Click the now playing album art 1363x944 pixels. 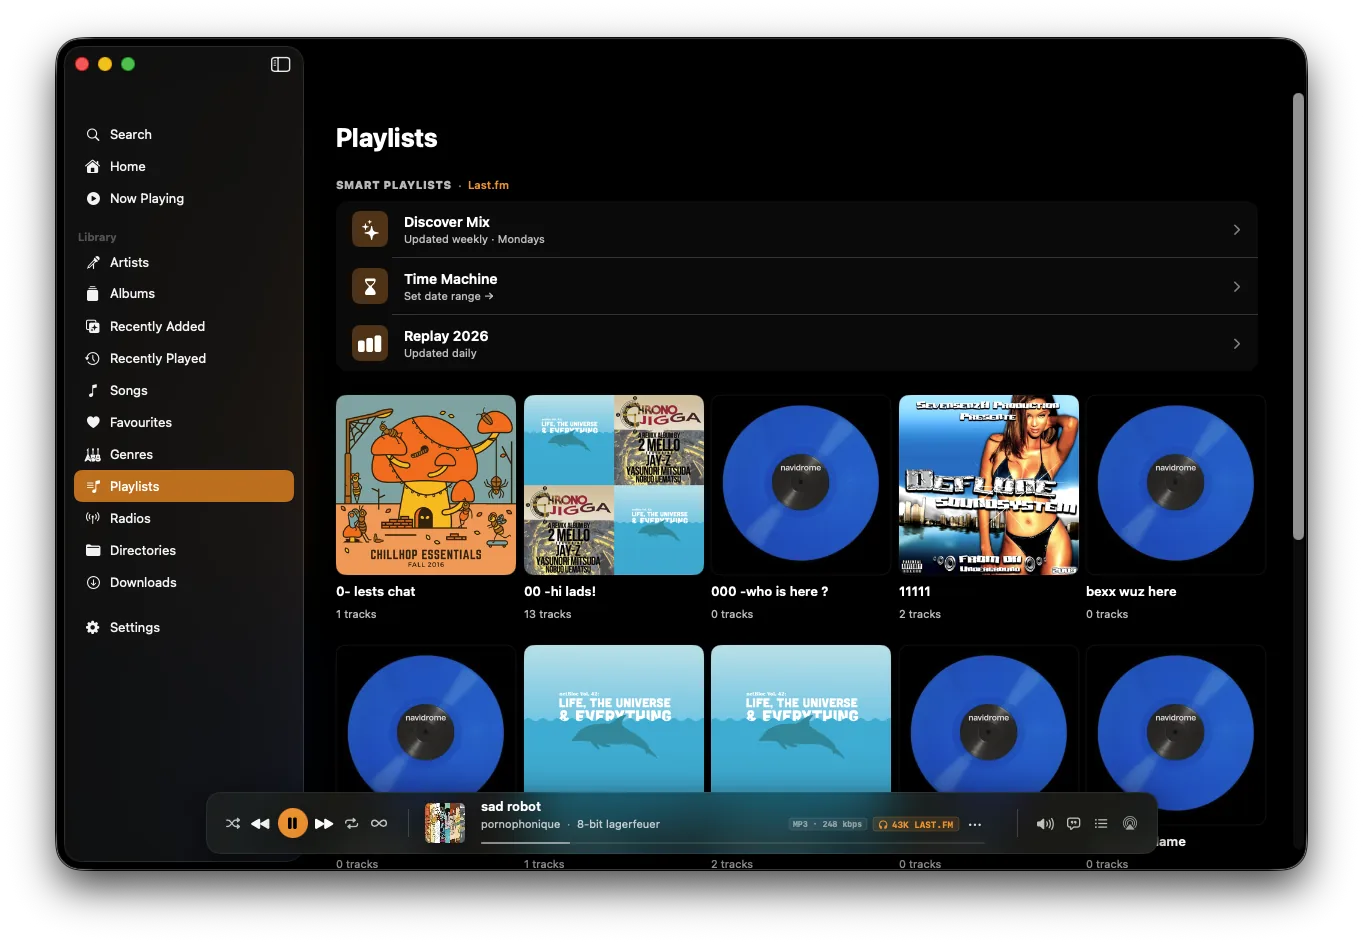click(445, 823)
